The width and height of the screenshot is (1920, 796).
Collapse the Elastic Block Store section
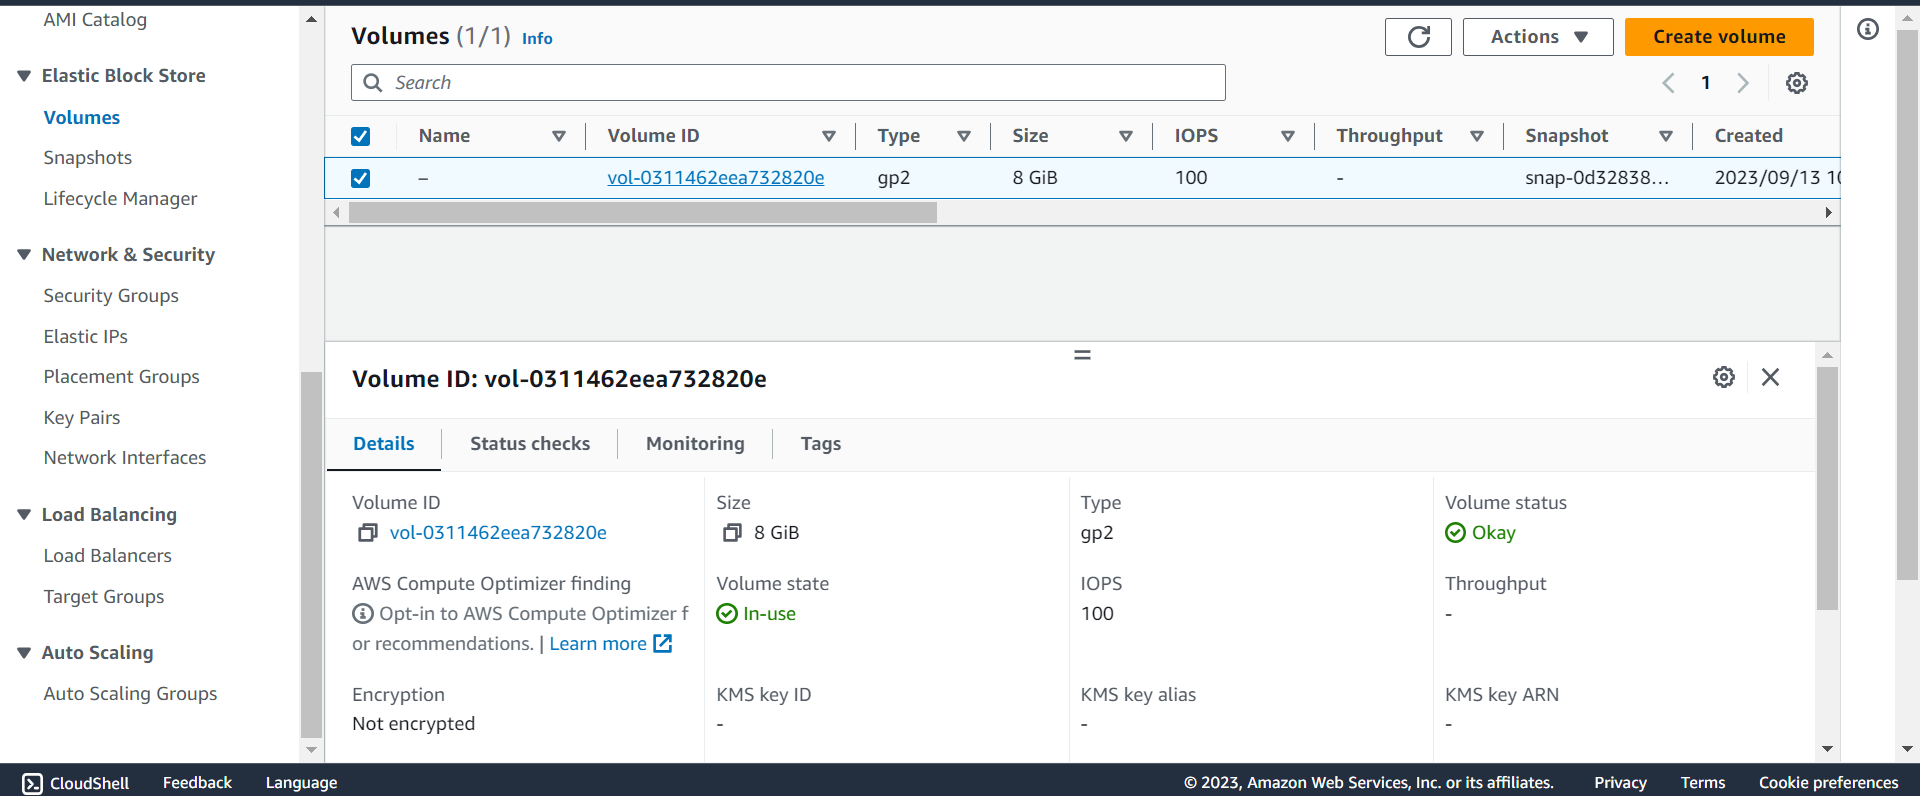tap(24, 76)
